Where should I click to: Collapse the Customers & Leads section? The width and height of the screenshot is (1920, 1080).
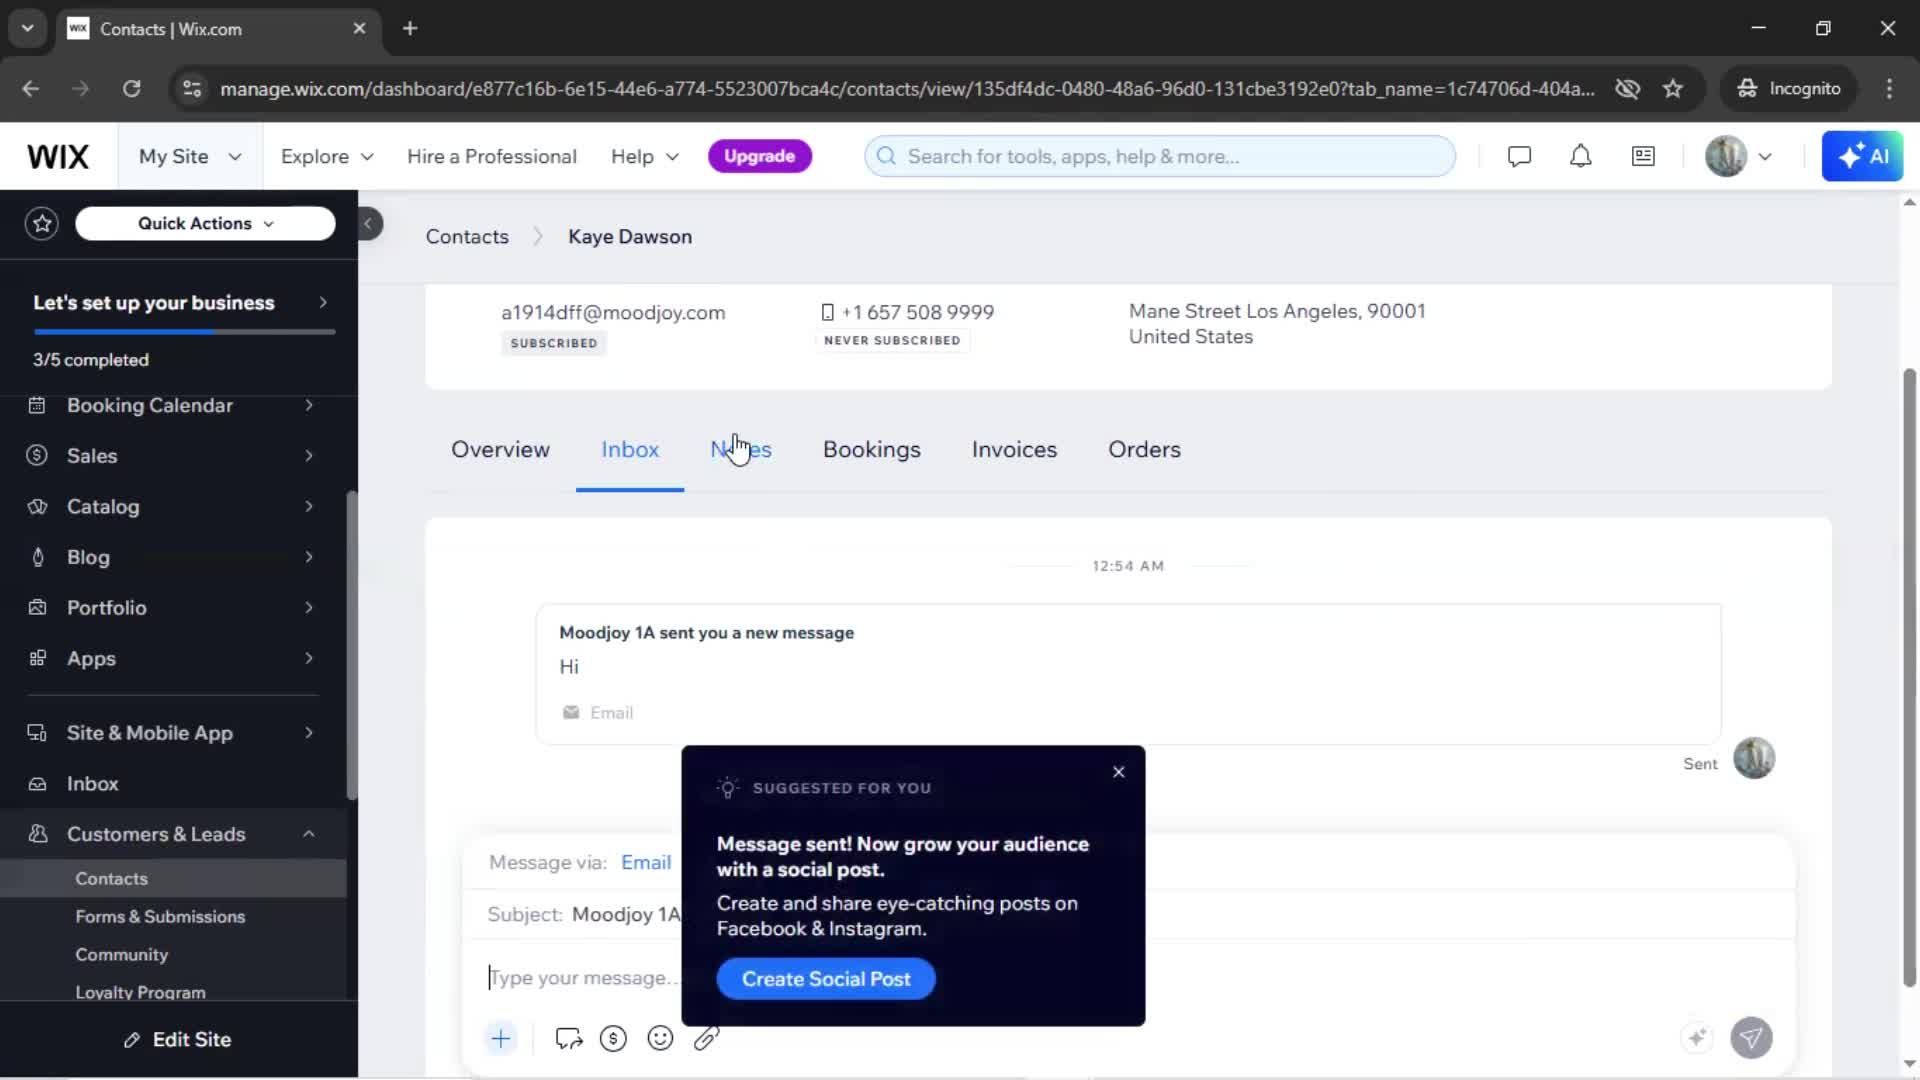tap(309, 834)
